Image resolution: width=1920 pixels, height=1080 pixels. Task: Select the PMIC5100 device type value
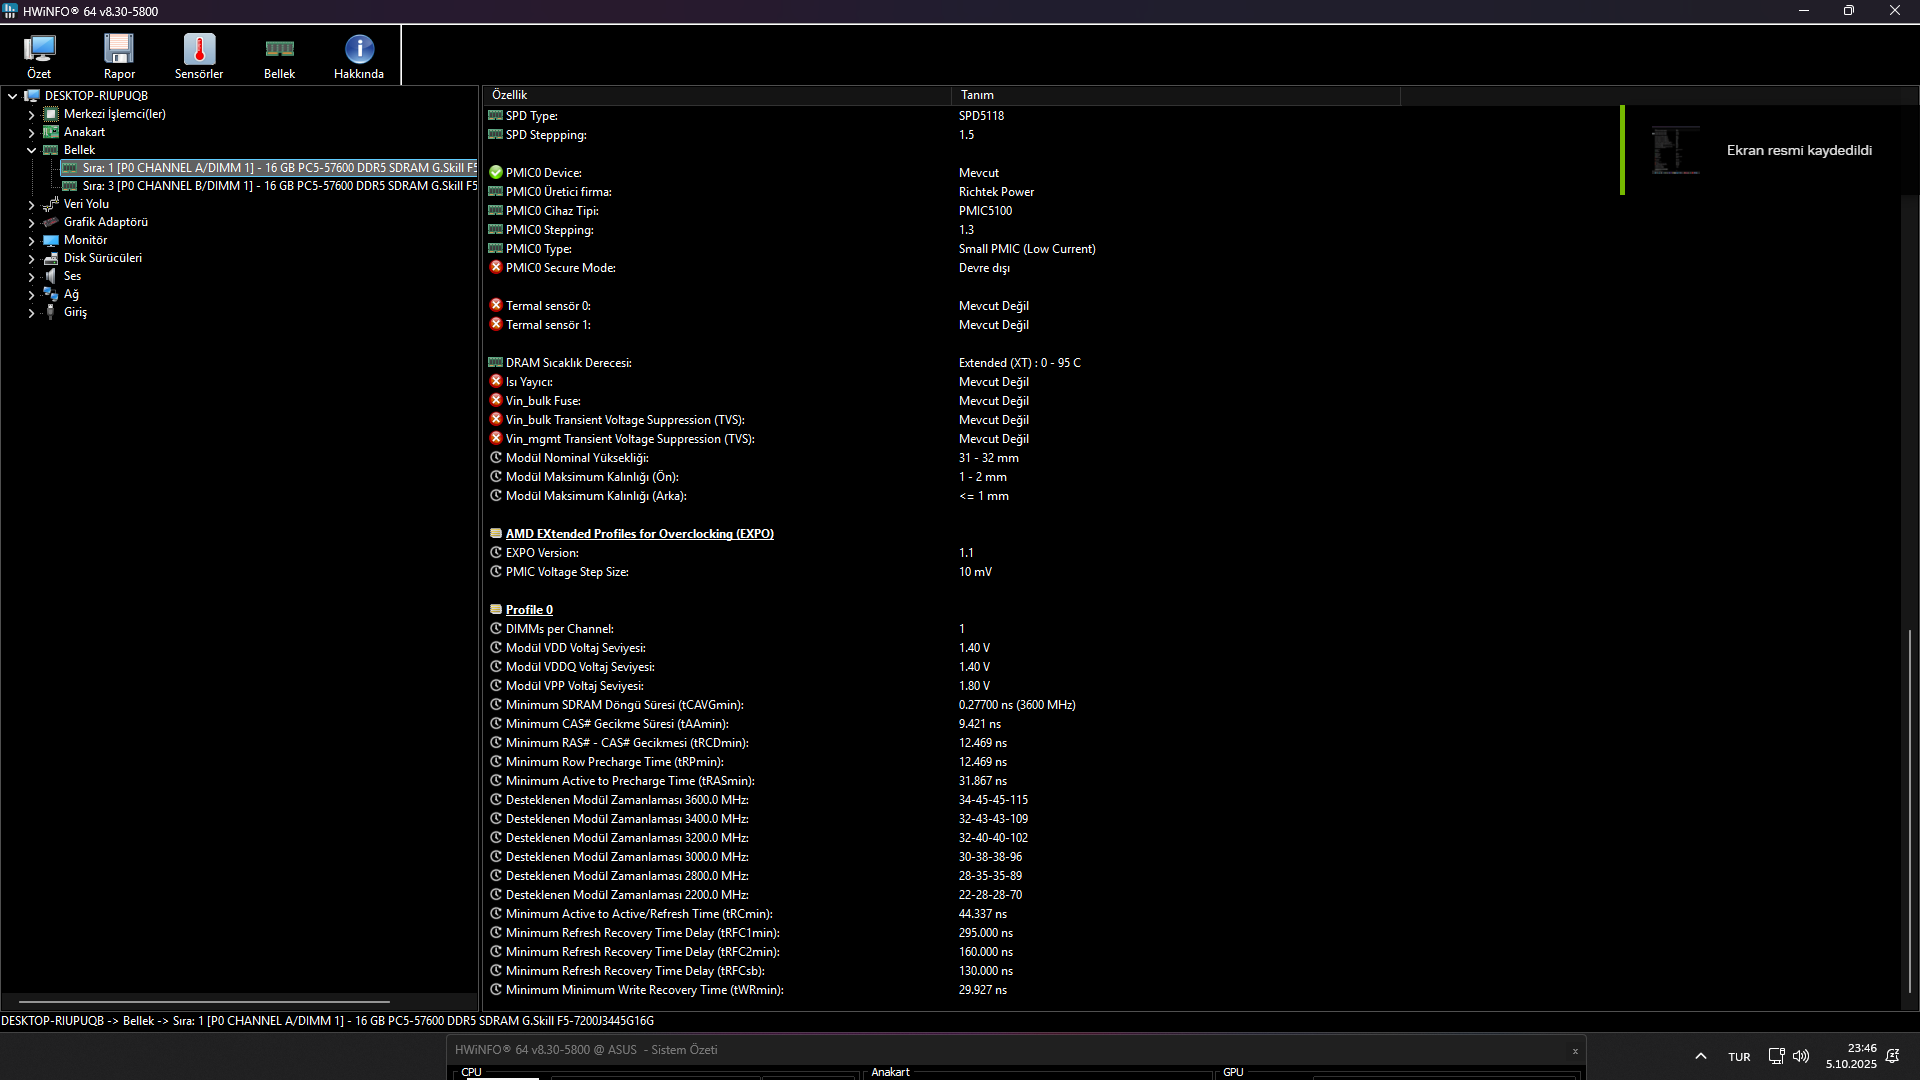tap(985, 211)
